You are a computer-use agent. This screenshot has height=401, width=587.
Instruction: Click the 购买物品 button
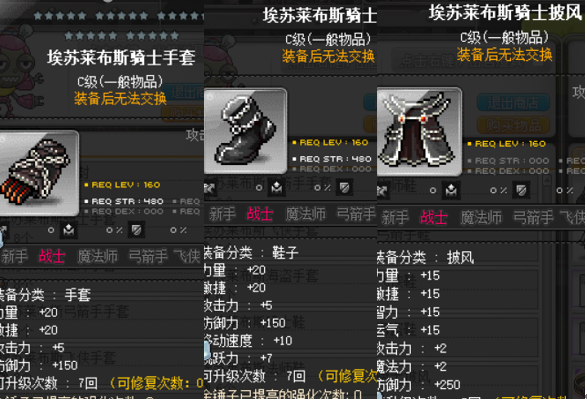513,125
